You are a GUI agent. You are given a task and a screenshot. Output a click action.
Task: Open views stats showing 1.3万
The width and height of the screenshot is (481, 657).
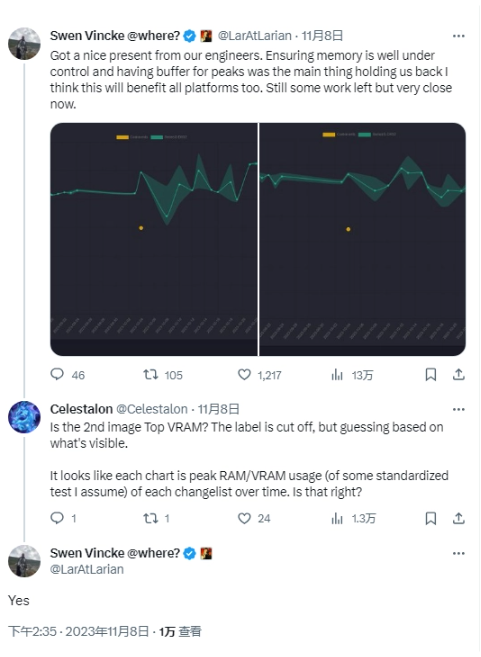click(x=337, y=518)
